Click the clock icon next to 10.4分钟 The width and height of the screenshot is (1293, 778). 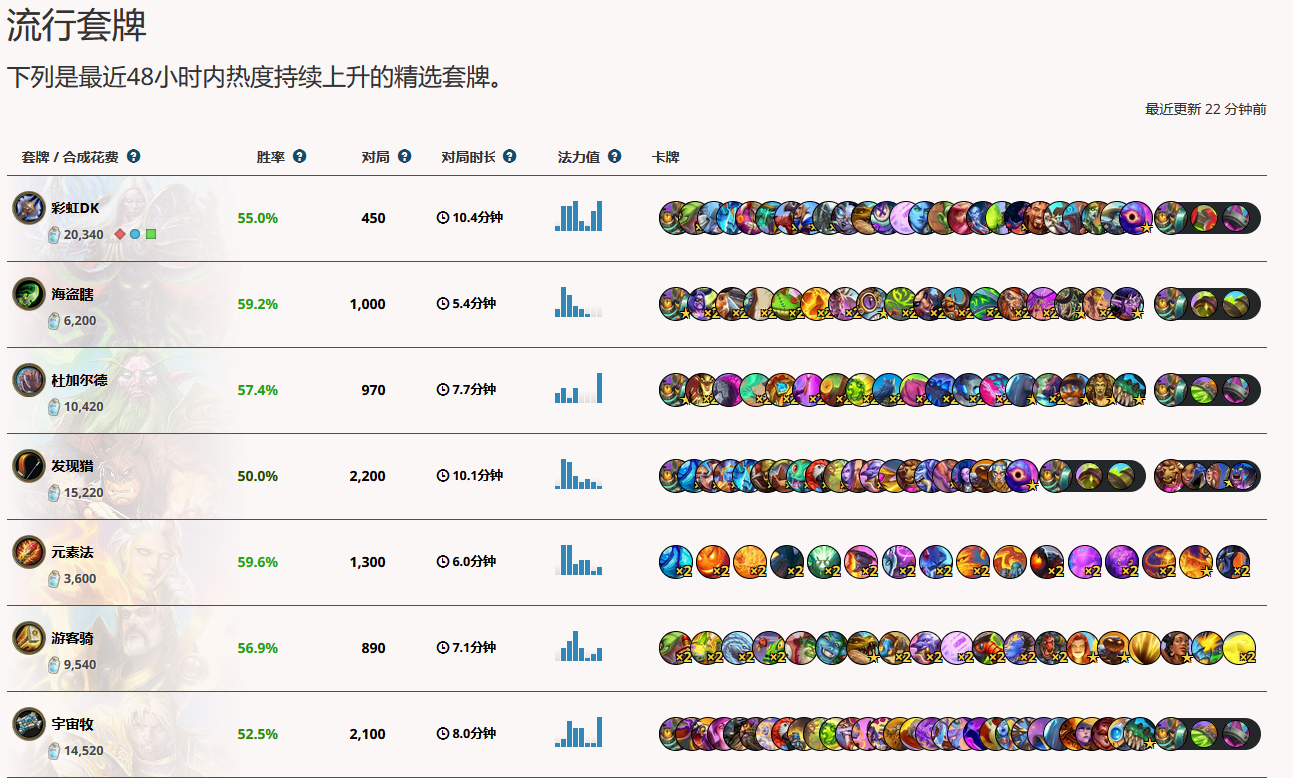click(443, 218)
